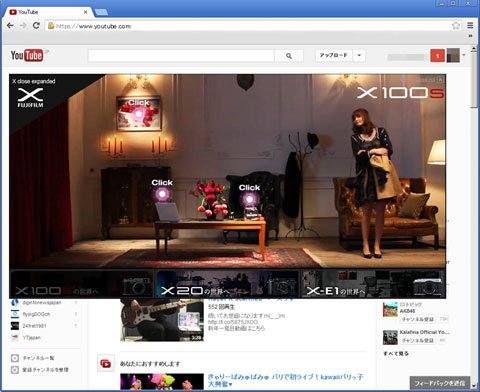
Task: Click the AKB48 channel name
Action: [x=407, y=311]
